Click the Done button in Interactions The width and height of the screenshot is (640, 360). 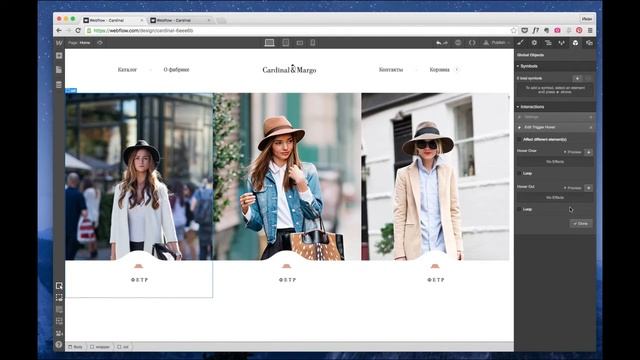coord(580,224)
